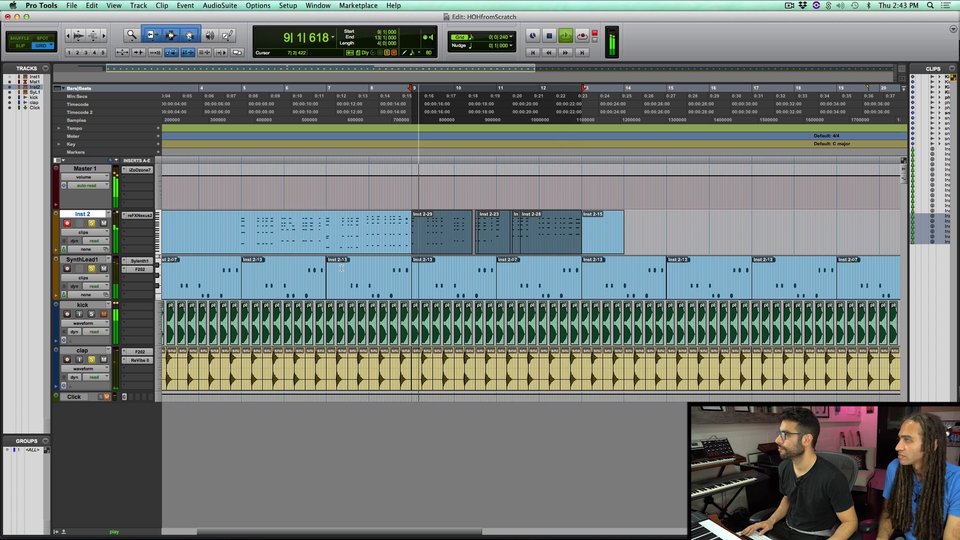Image resolution: width=960 pixels, height=540 pixels.
Task: Open Nudge value dropdown
Action: pos(511,45)
